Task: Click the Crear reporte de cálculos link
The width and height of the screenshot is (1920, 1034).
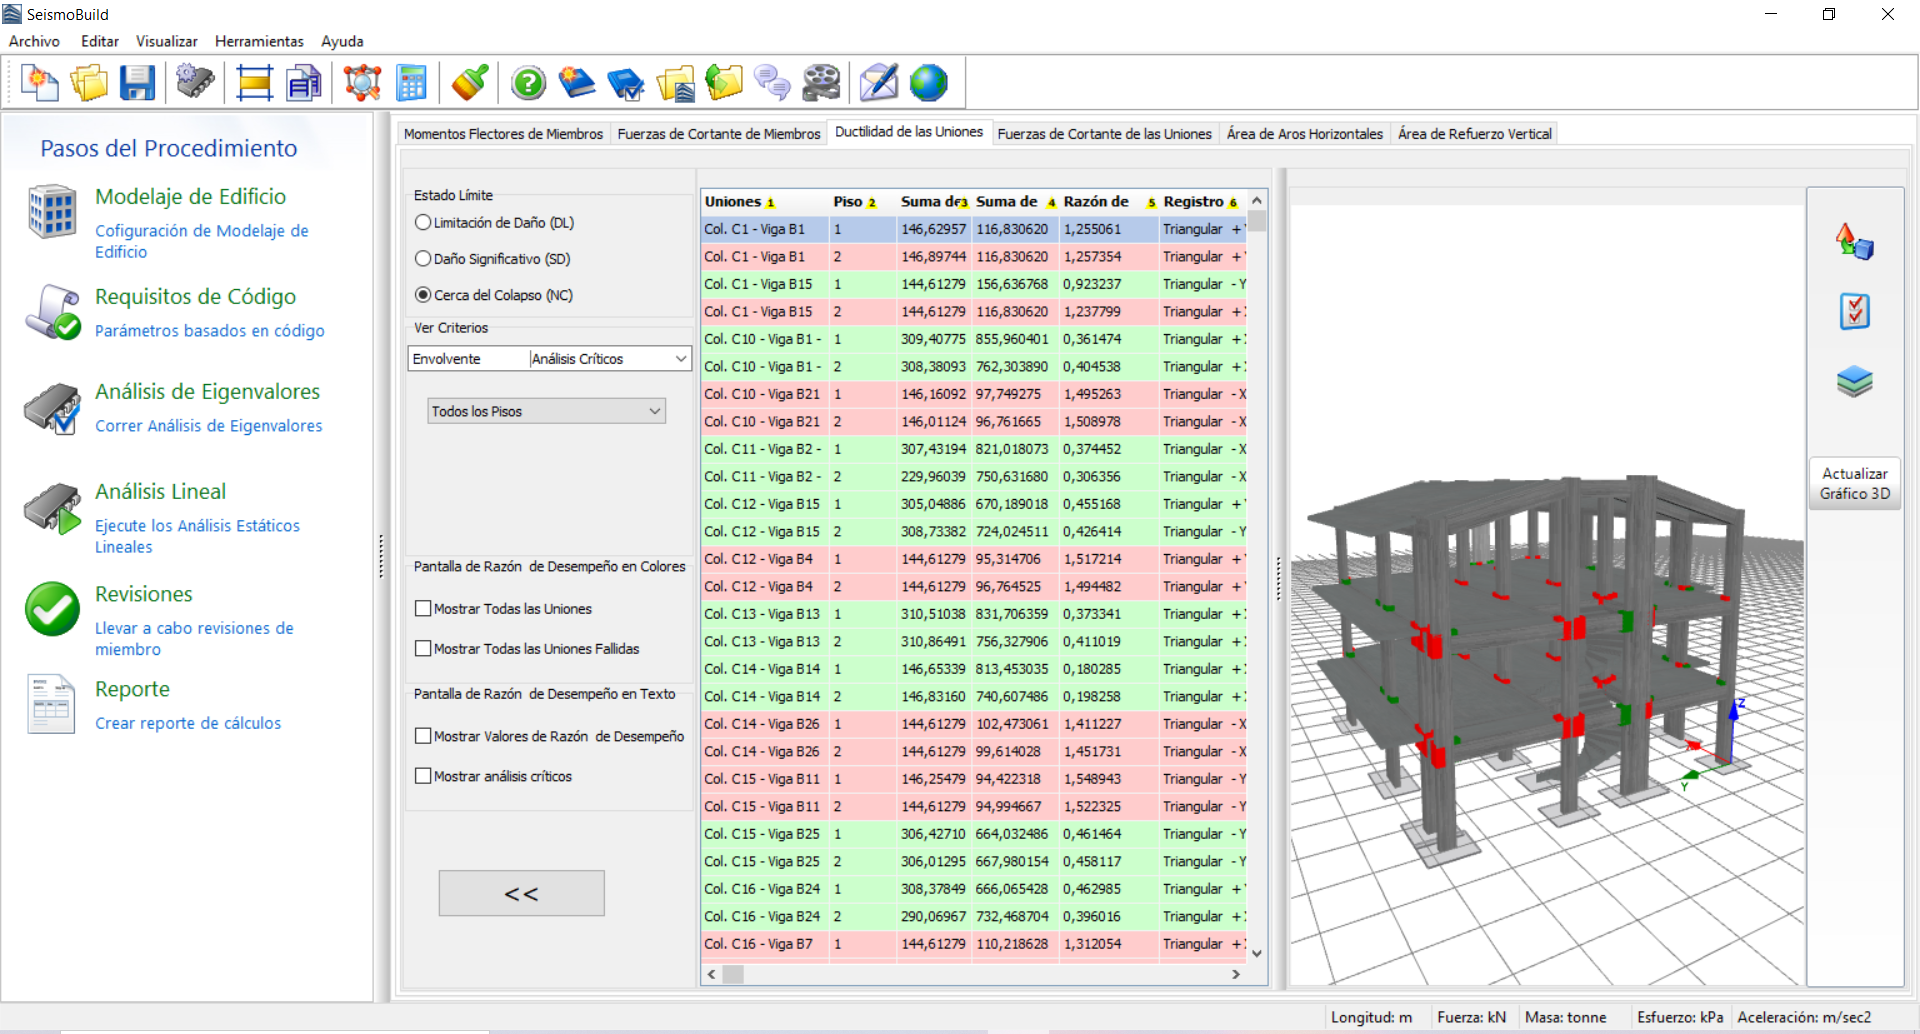Action: pos(188,723)
